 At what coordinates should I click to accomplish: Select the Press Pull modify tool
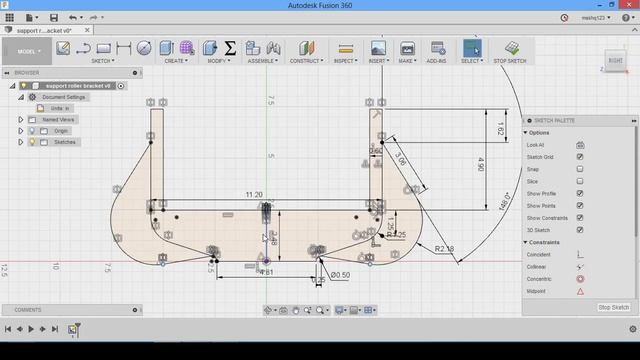[x=210, y=48]
